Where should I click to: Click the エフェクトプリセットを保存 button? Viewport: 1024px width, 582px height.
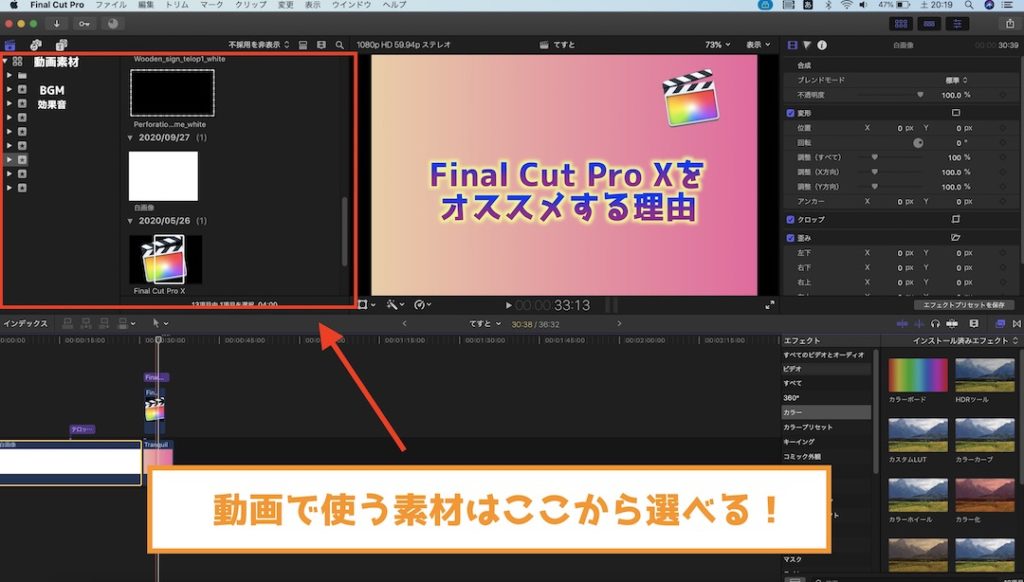pos(966,306)
